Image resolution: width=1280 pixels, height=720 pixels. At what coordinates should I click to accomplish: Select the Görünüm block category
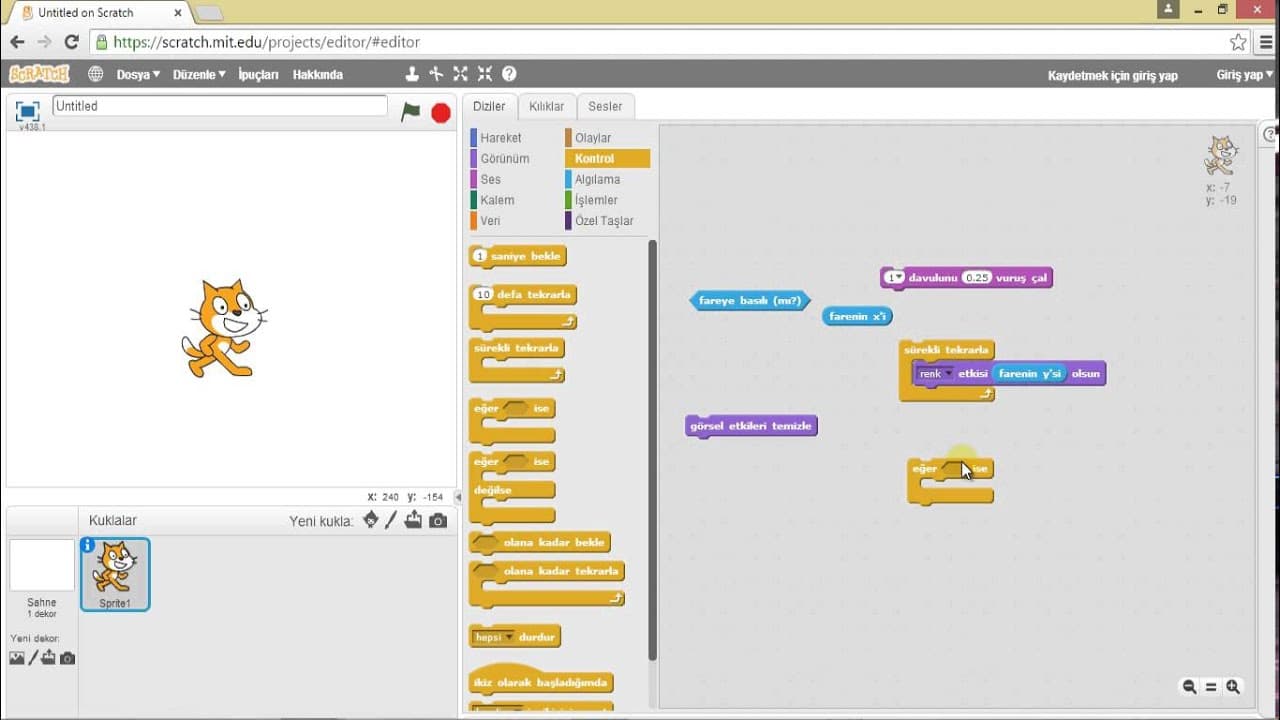[504, 159]
